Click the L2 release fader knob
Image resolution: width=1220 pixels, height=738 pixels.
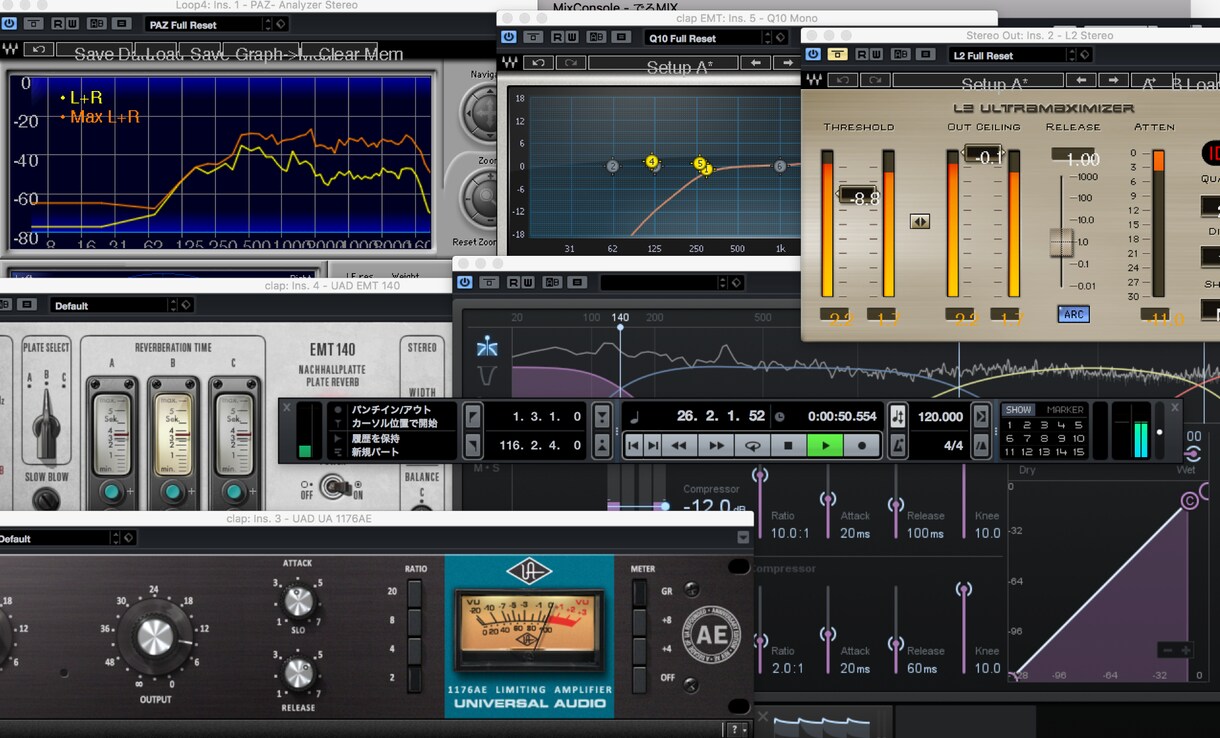(1062, 243)
